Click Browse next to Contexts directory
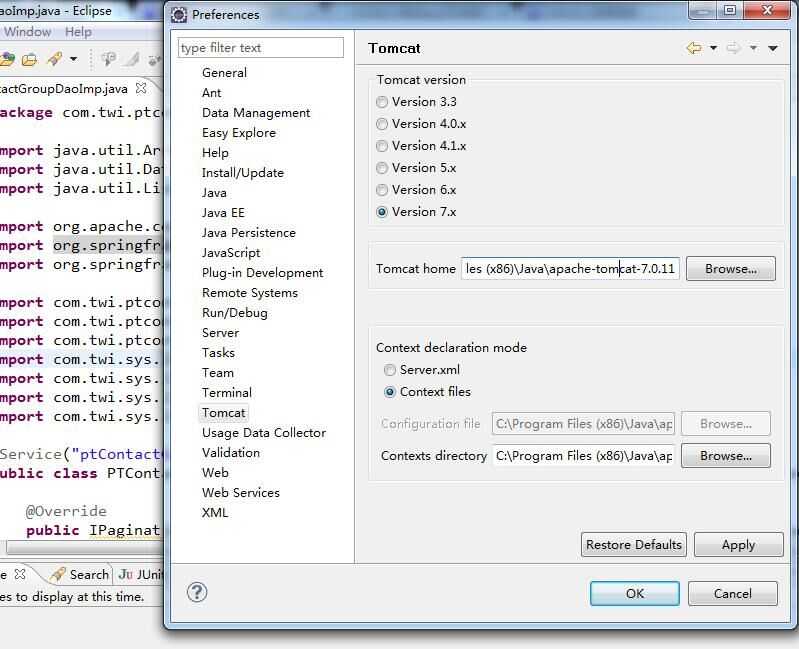 (726, 455)
